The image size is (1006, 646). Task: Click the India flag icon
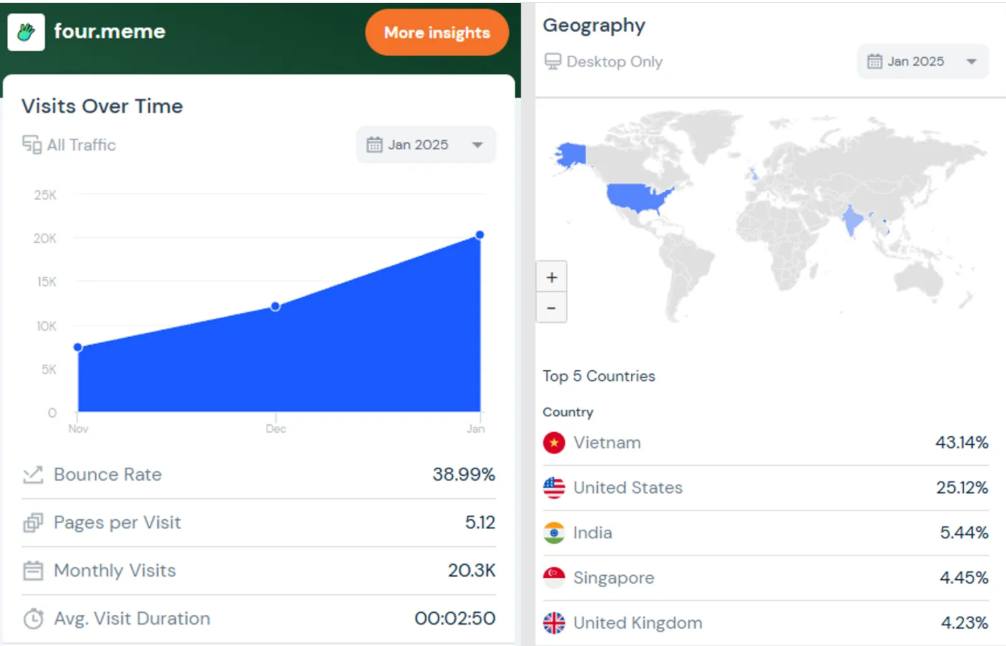click(x=554, y=533)
